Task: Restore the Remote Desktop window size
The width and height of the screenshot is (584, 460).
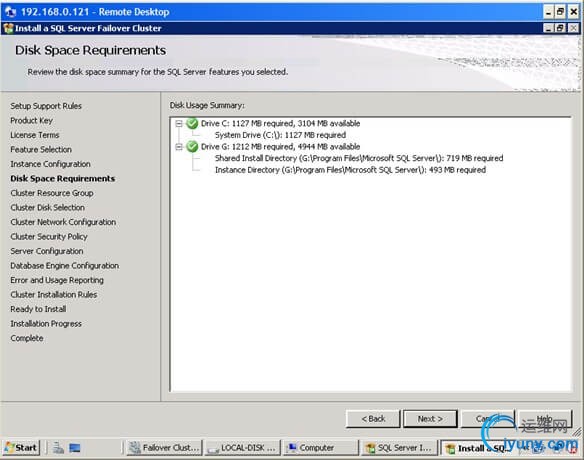Action: [x=560, y=12]
